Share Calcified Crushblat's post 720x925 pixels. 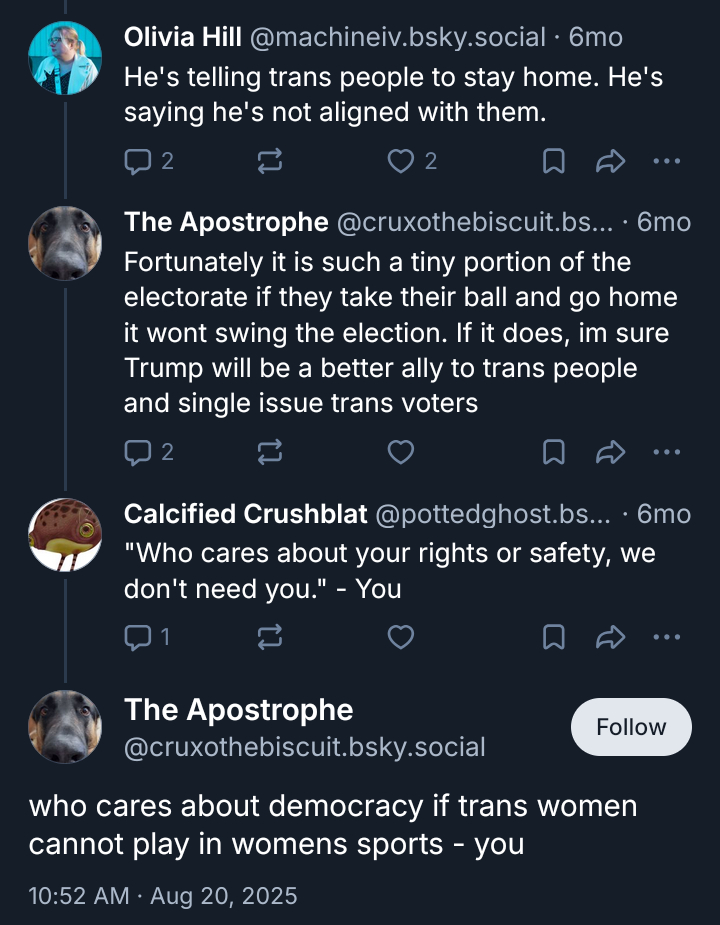(610, 637)
